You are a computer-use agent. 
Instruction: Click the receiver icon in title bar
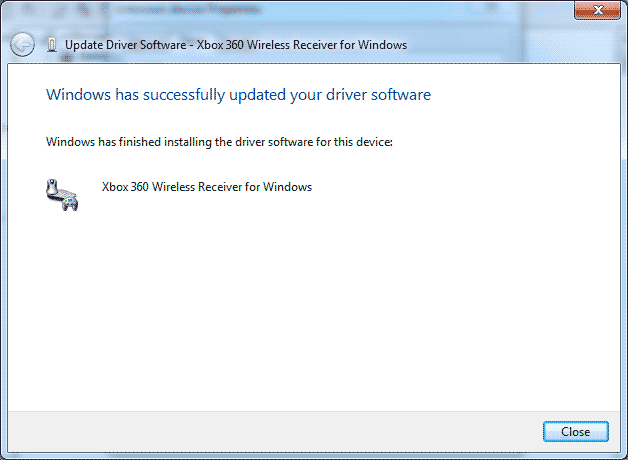click(x=52, y=45)
